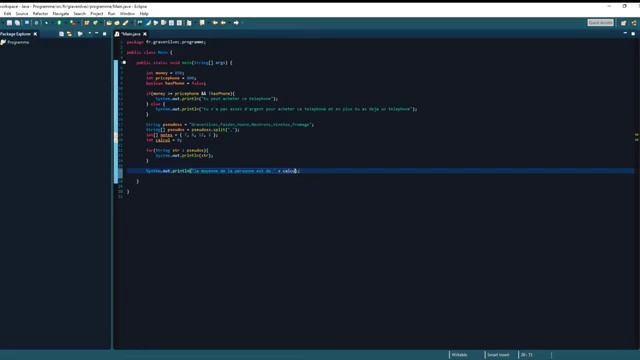
Task: Select the Main.java editor tab
Action: click(x=131, y=34)
